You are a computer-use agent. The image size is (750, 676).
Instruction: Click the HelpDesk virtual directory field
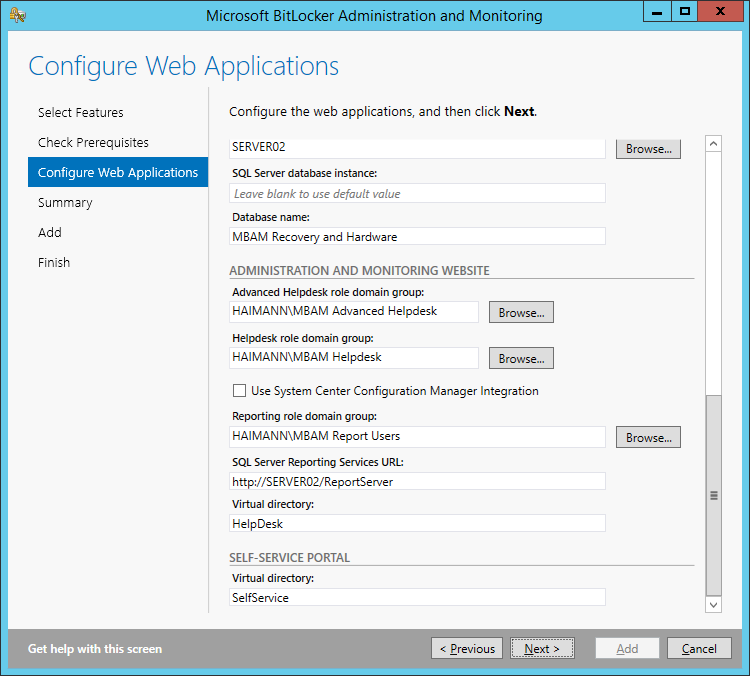[417, 523]
